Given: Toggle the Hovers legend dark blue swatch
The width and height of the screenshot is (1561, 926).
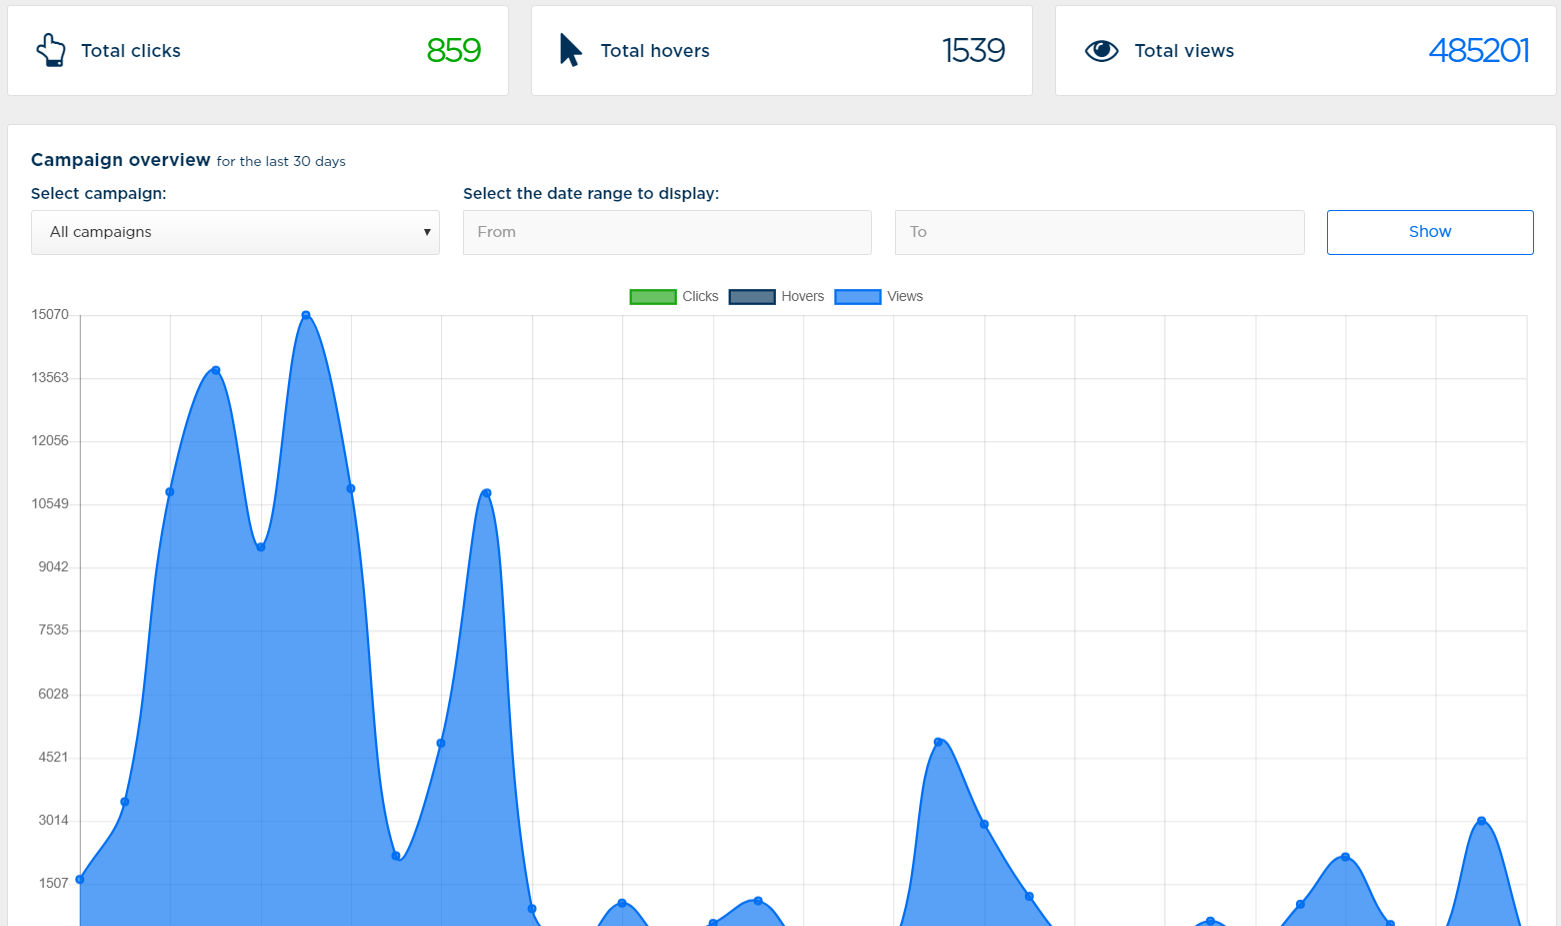Looking at the screenshot, I should (752, 297).
